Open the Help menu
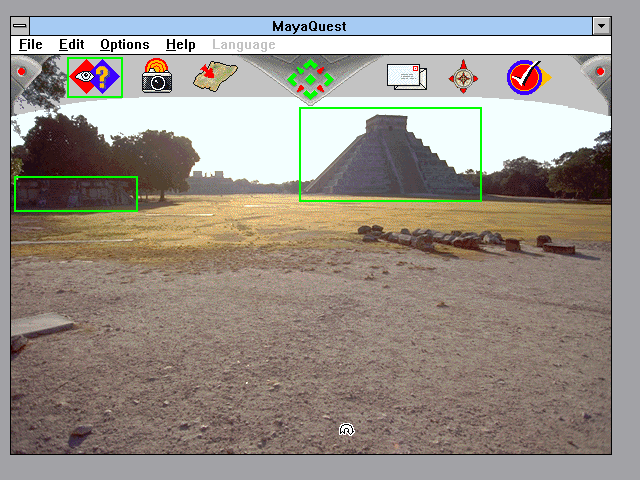Viewport: 640px width, 480px height. pos(180,44)
